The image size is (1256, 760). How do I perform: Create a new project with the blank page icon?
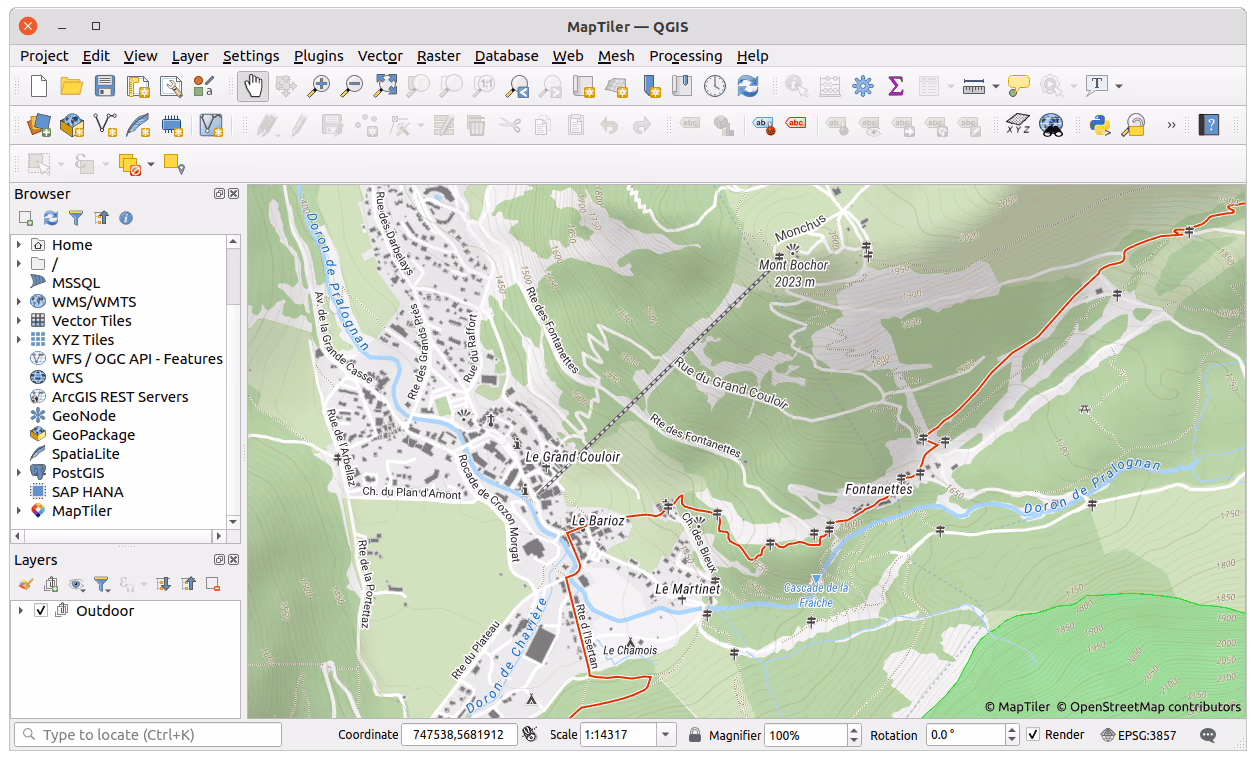[38, 87]
